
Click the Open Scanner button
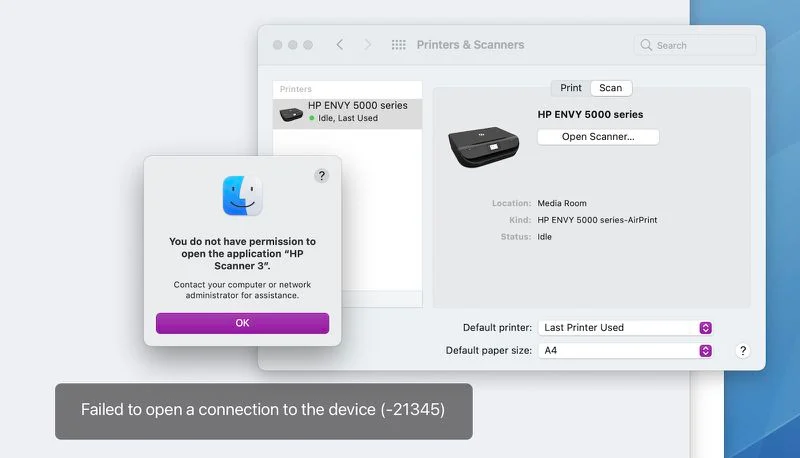coord(598,137)
